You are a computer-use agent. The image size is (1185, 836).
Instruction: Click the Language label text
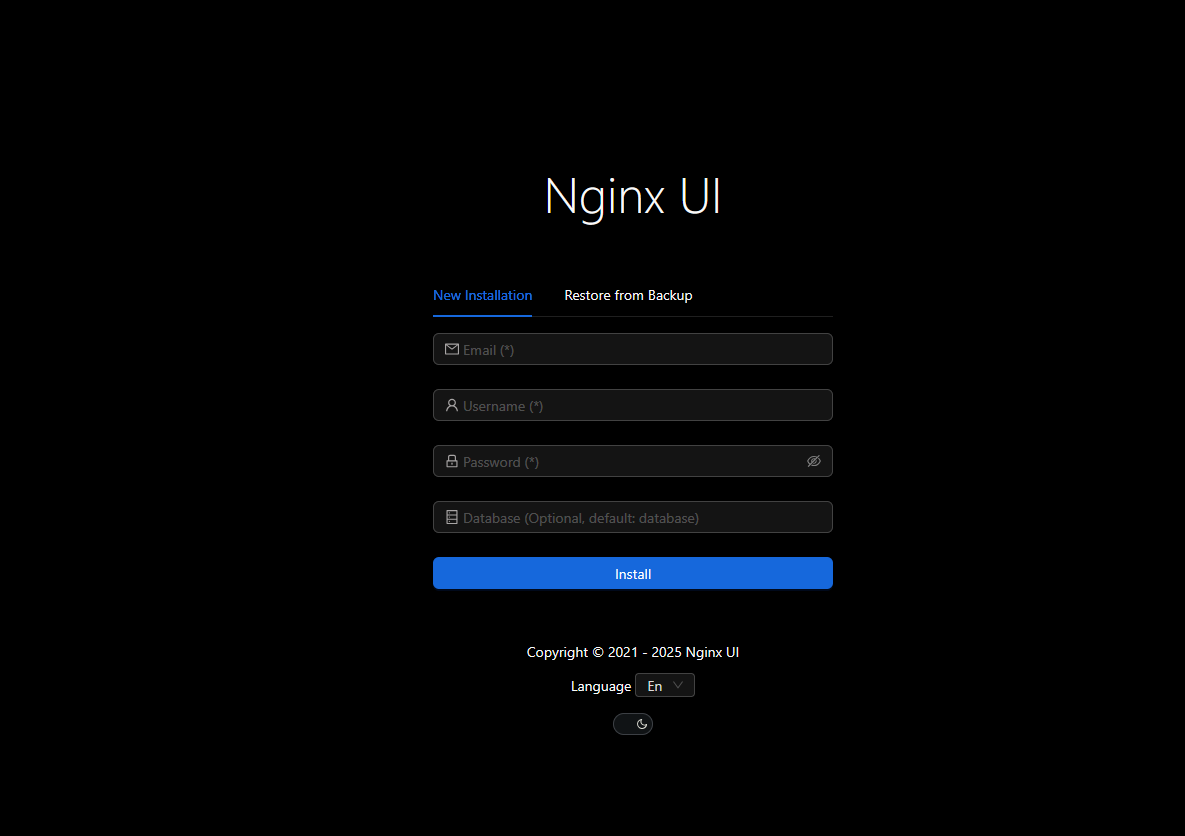pyautogui.click(x=601, y=686)
